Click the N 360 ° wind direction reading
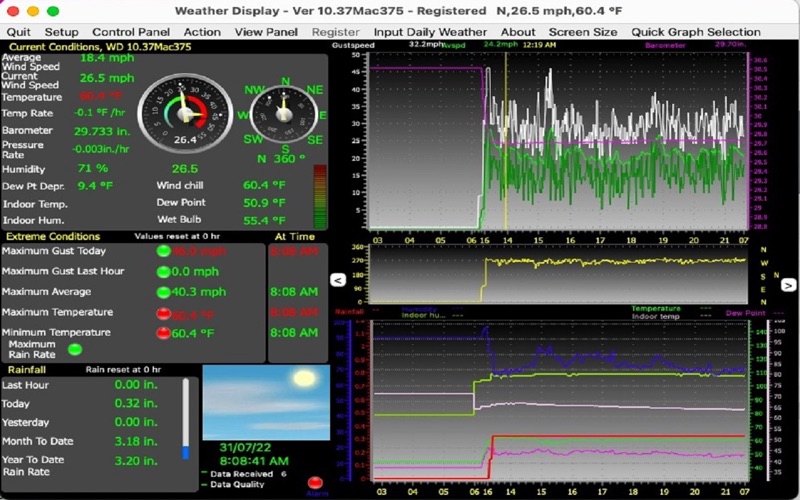The height and width of the screenshot is (500, 800). (281, 159)
